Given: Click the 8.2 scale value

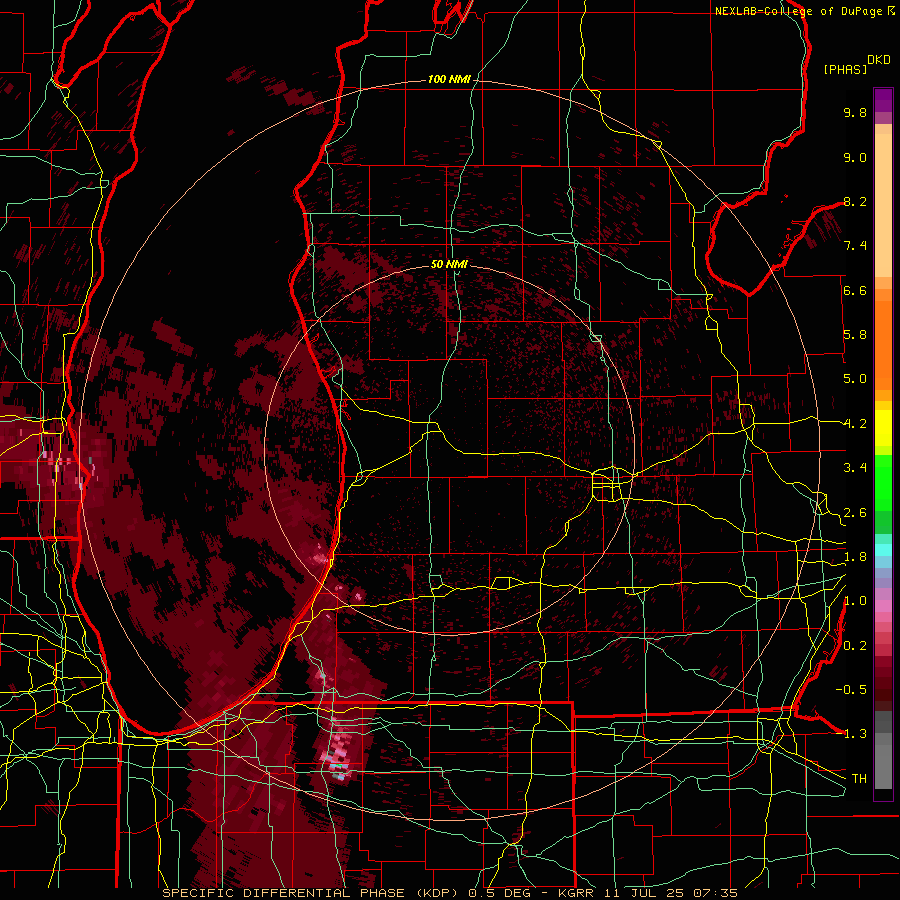Looking at the screenshot, I should (x=855, y=201).
